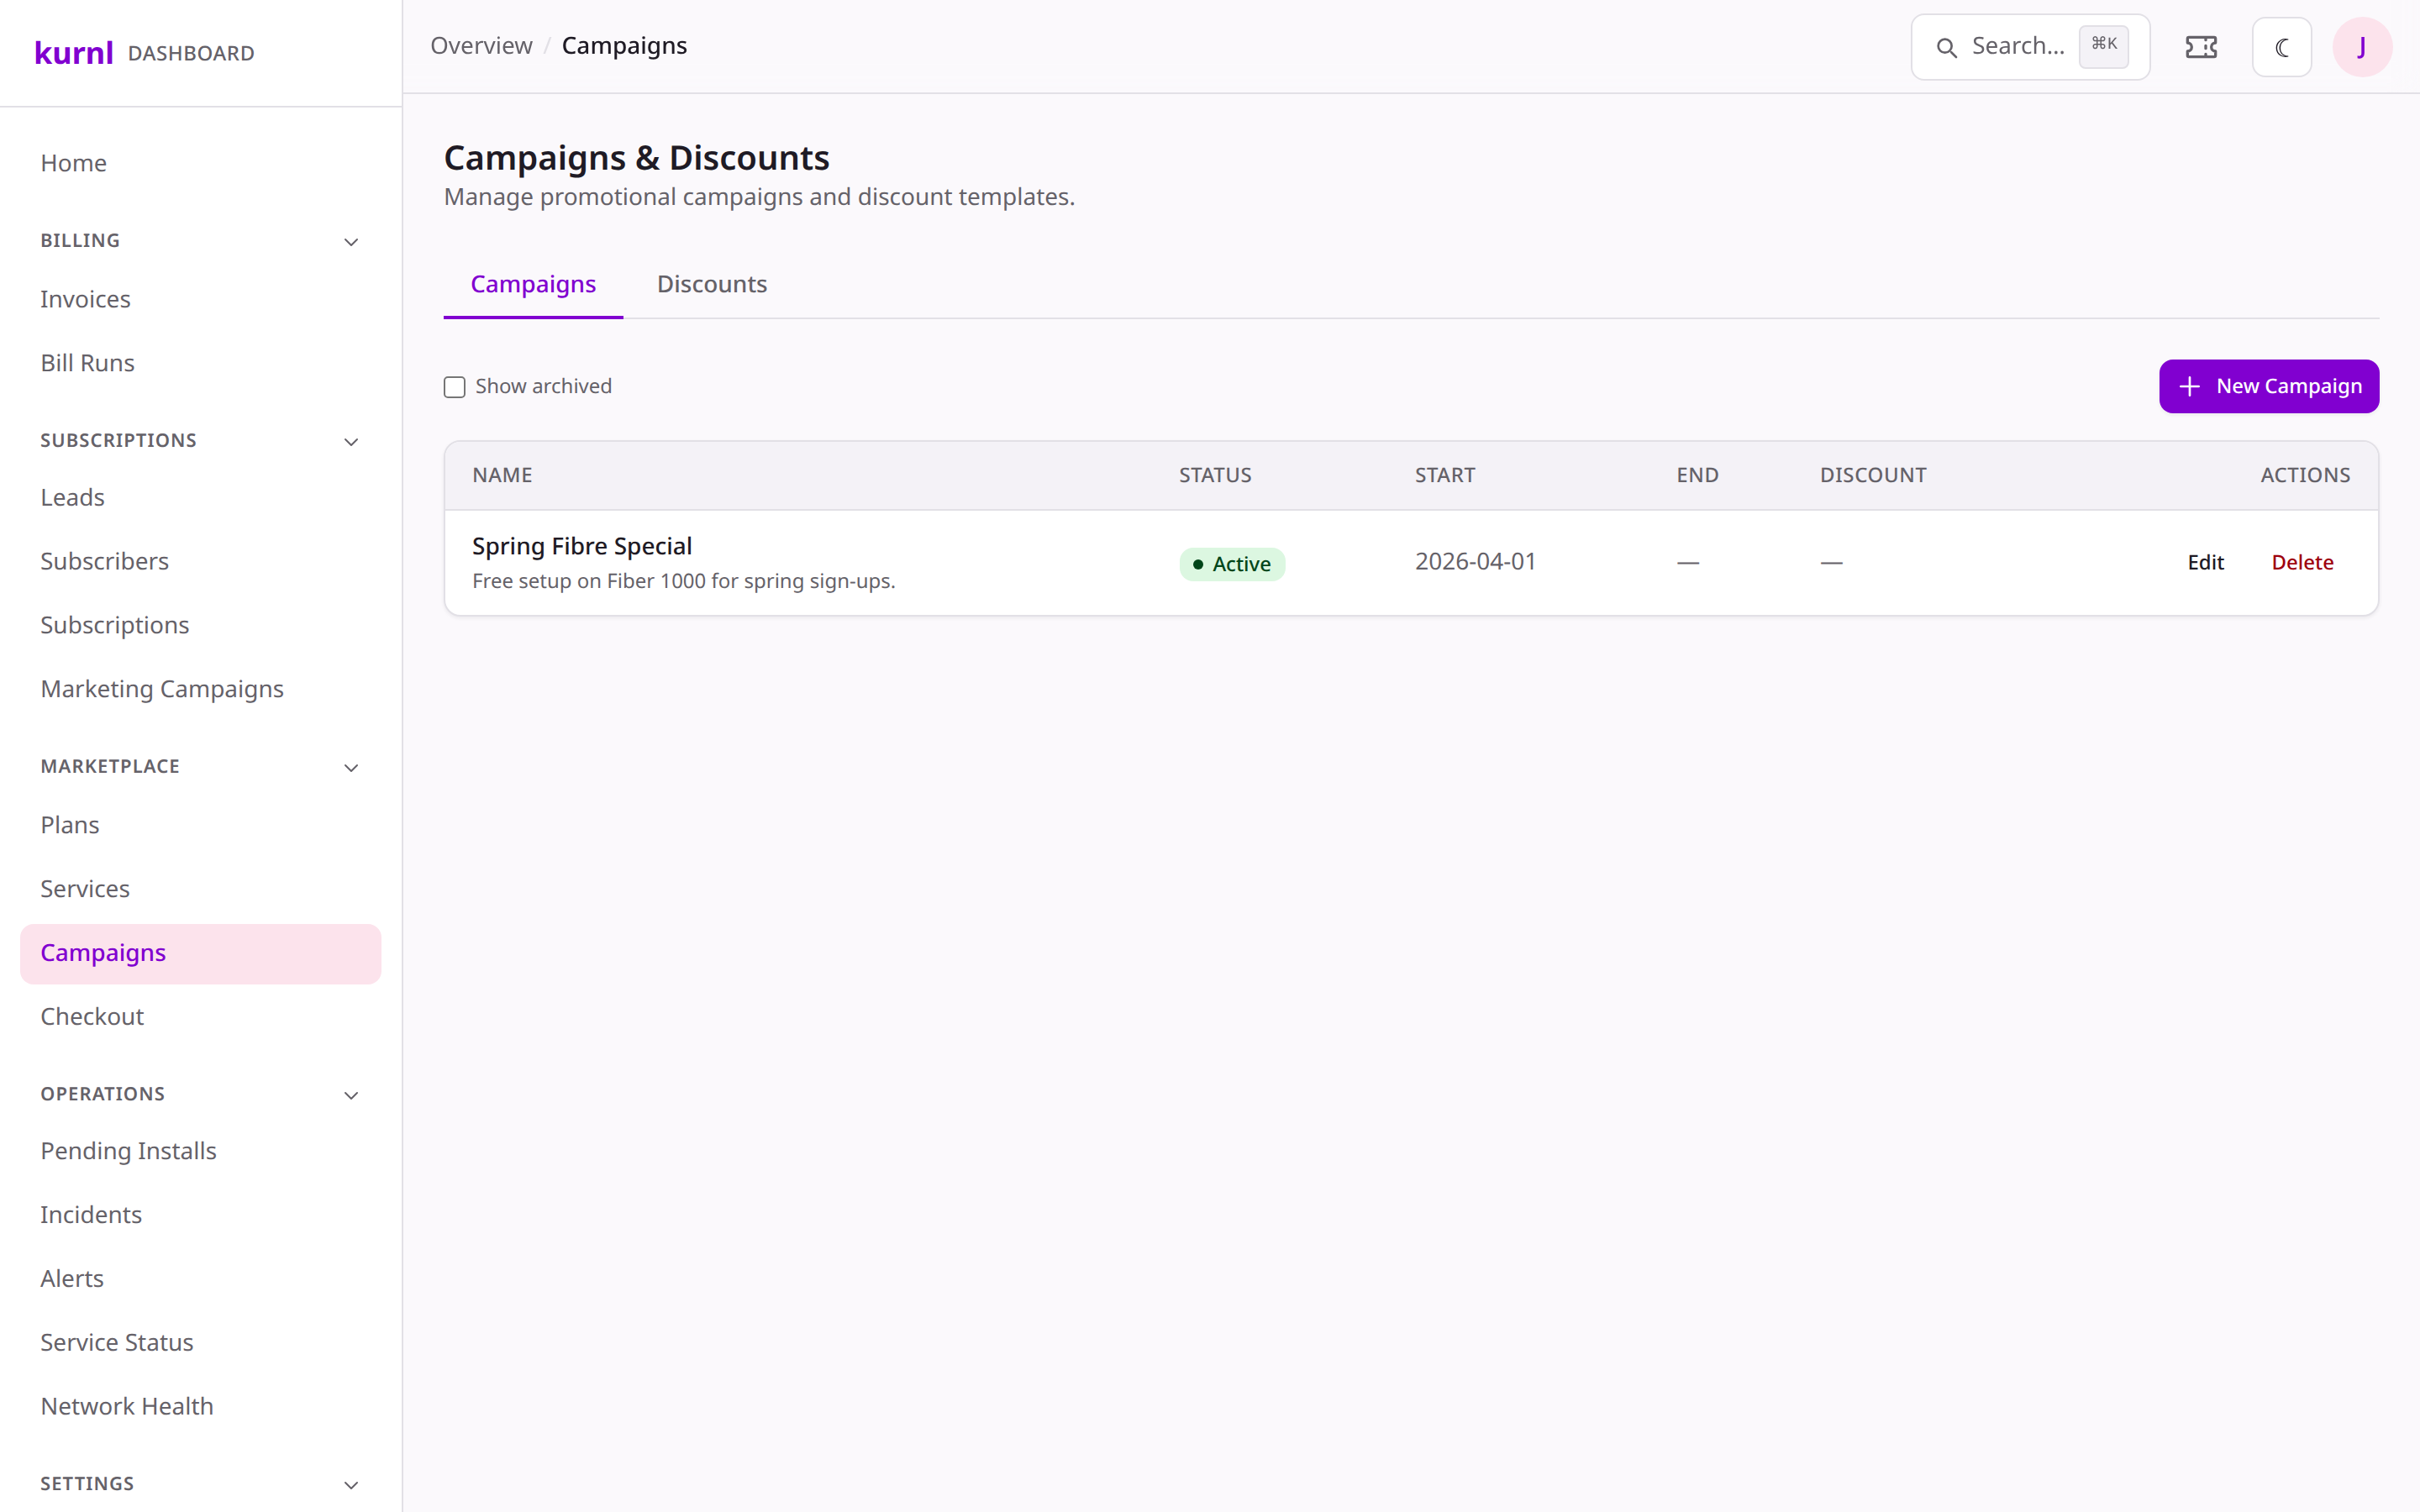Focus the Search input field
This screenshot has width=2420, height=1512.
tap(2030, 47)
